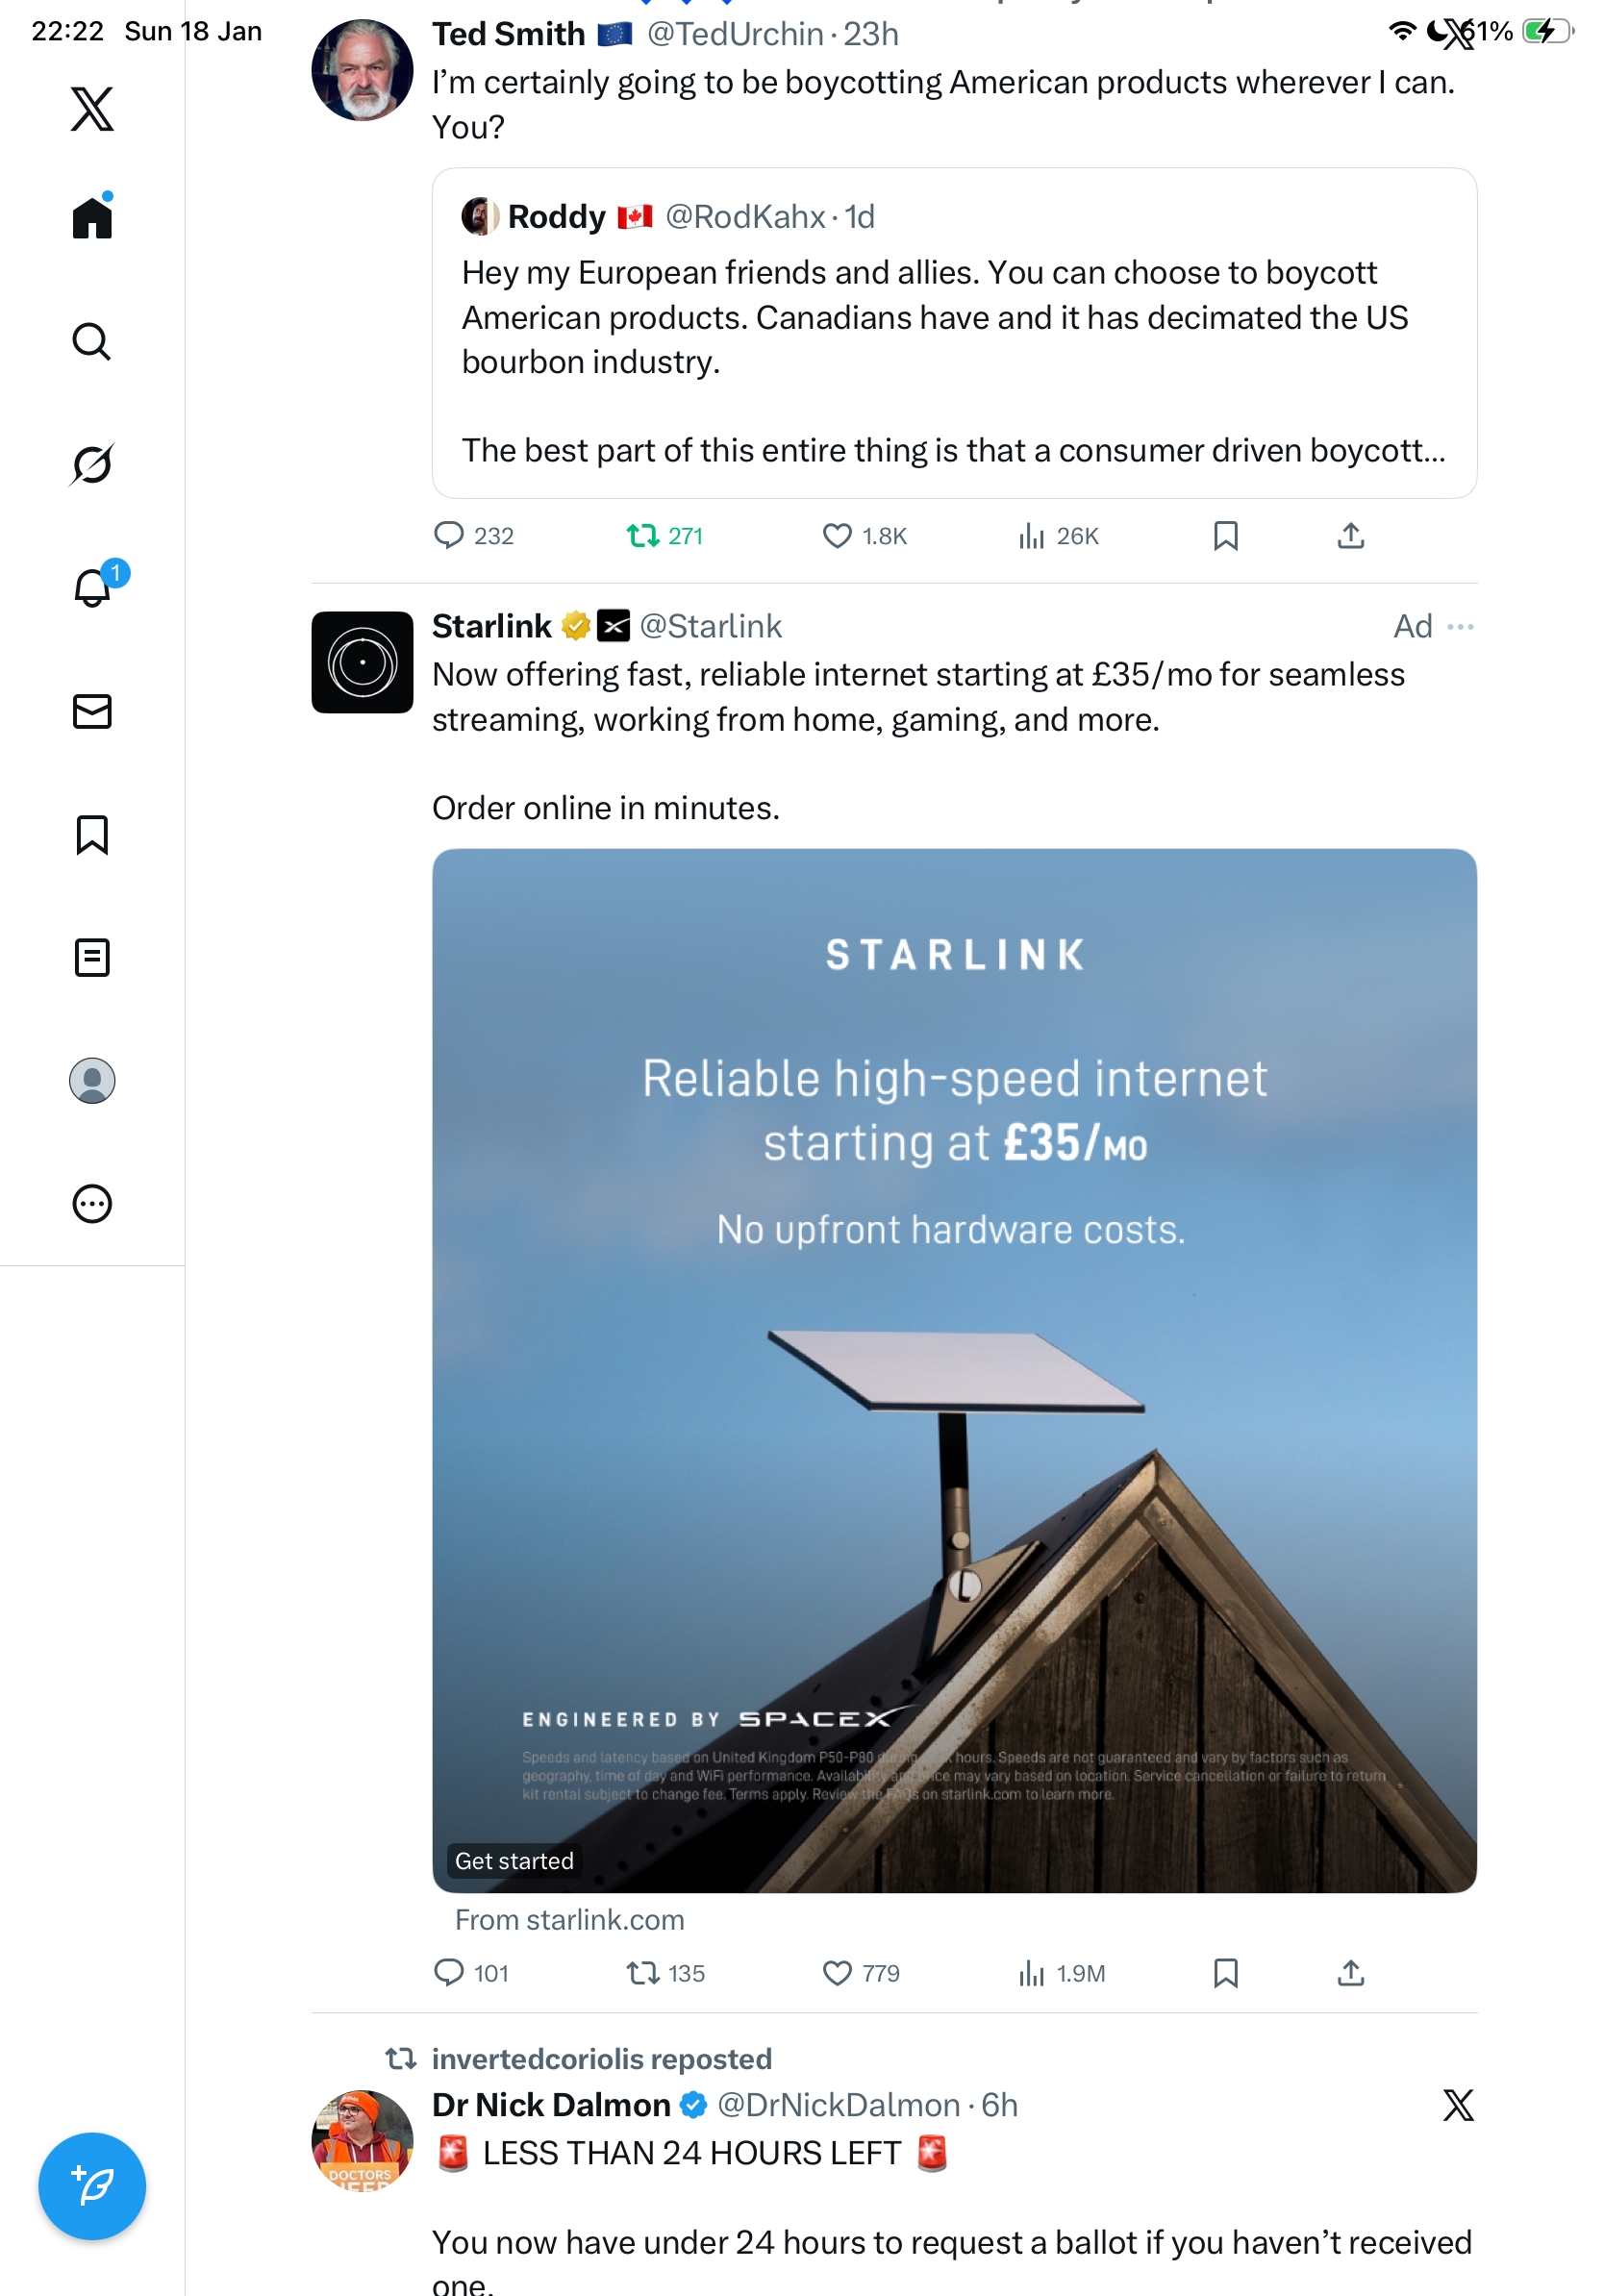Open Roddy's quoted post about boycott
This screenshot has width=1604, height=2296.
point(954,333)
